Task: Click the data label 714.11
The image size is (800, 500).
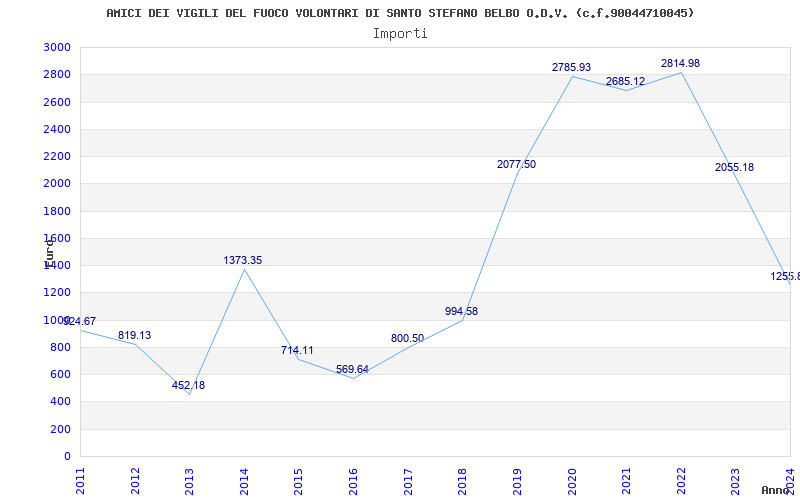Action: (x=297, y=351)
